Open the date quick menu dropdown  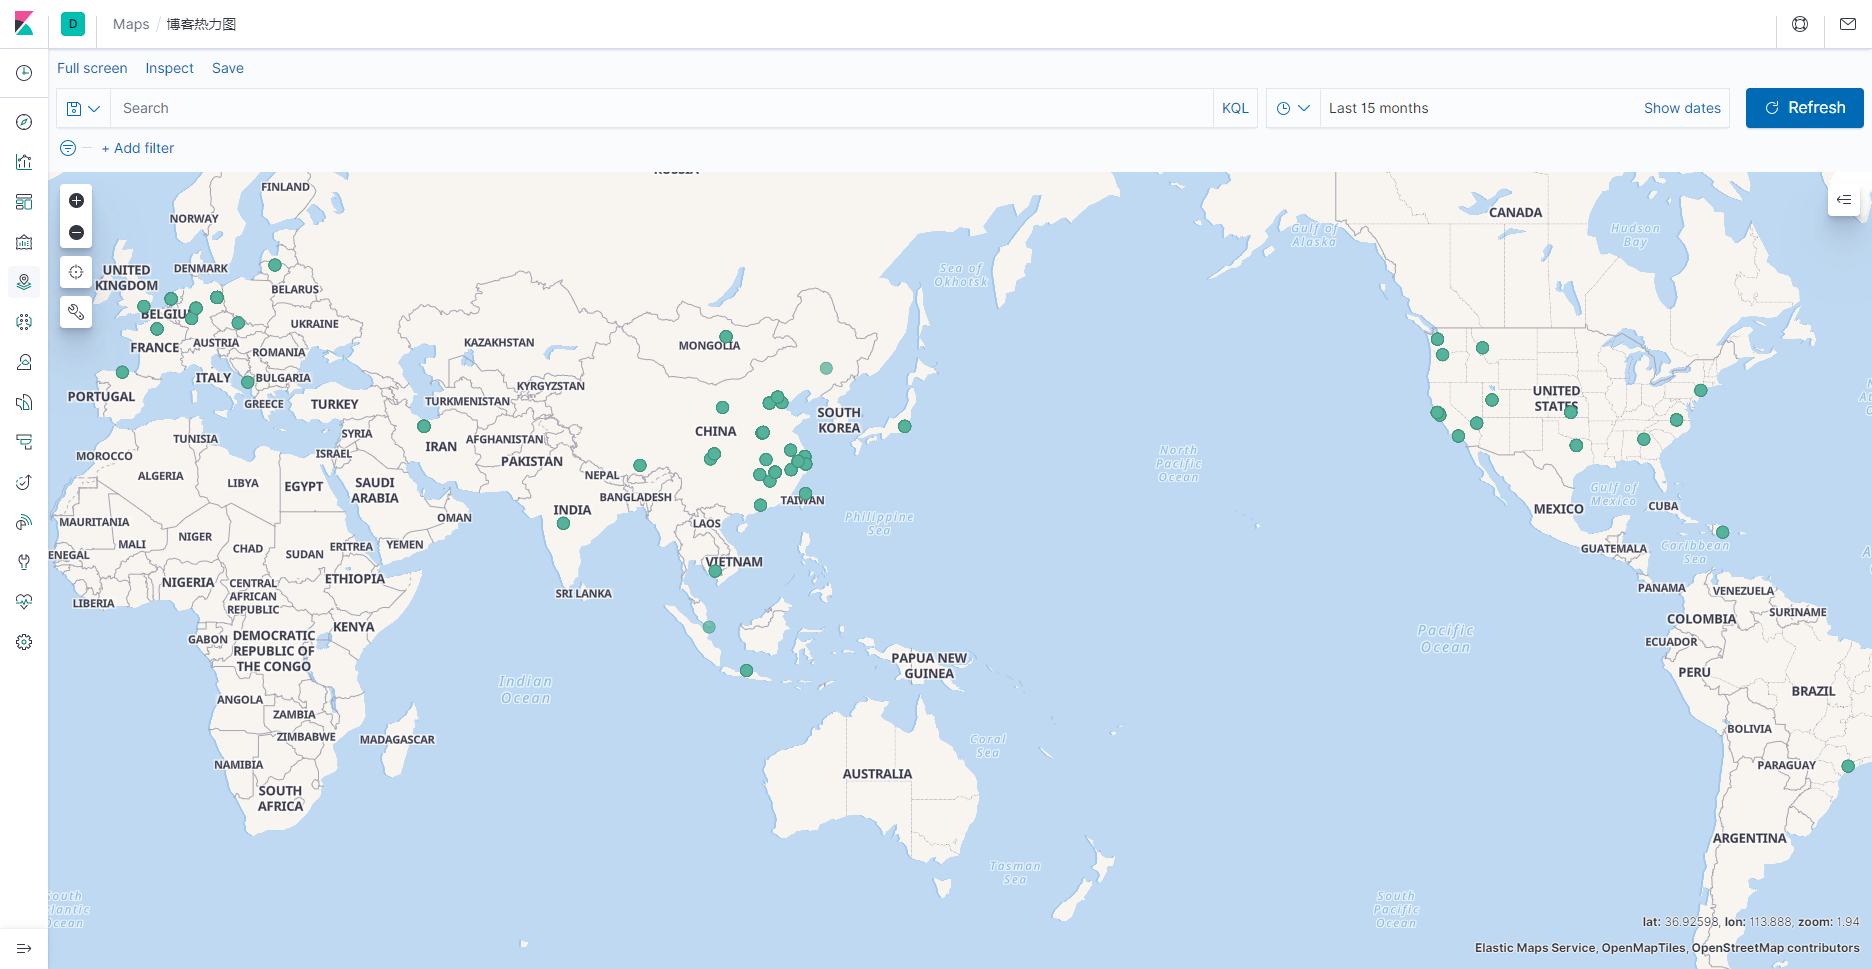click(x=1293, y=108)
